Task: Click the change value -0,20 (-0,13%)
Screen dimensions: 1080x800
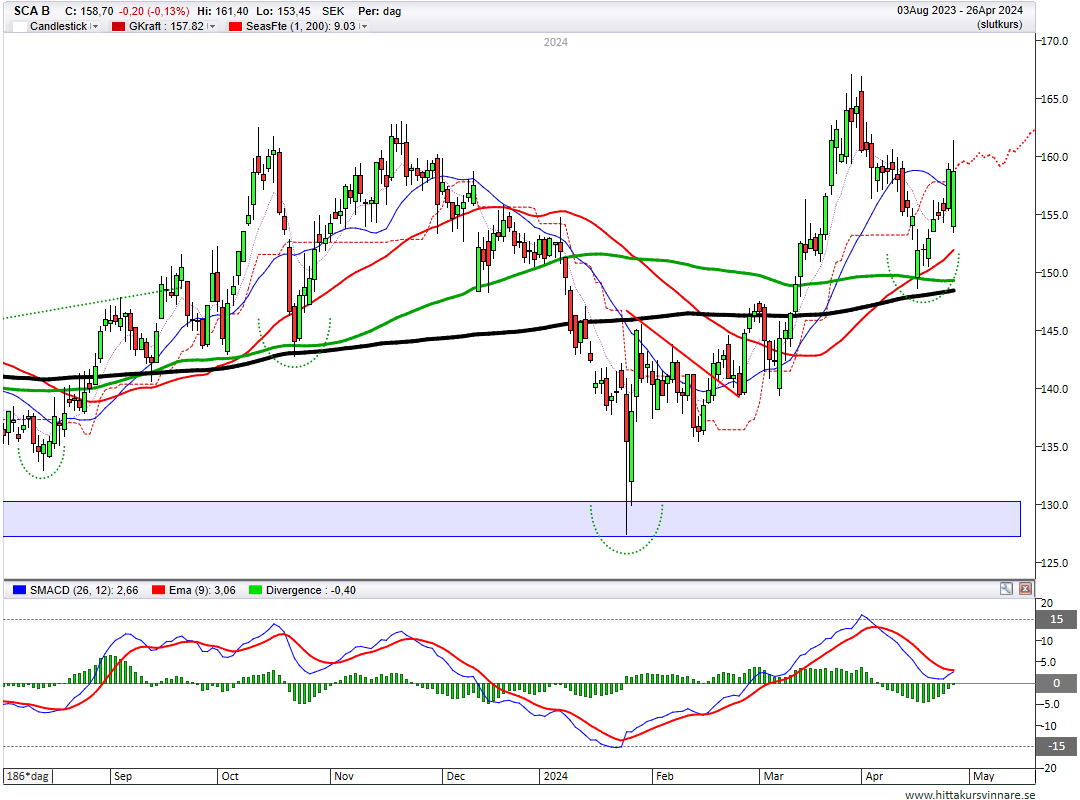Action: click(x=154, y=11)
